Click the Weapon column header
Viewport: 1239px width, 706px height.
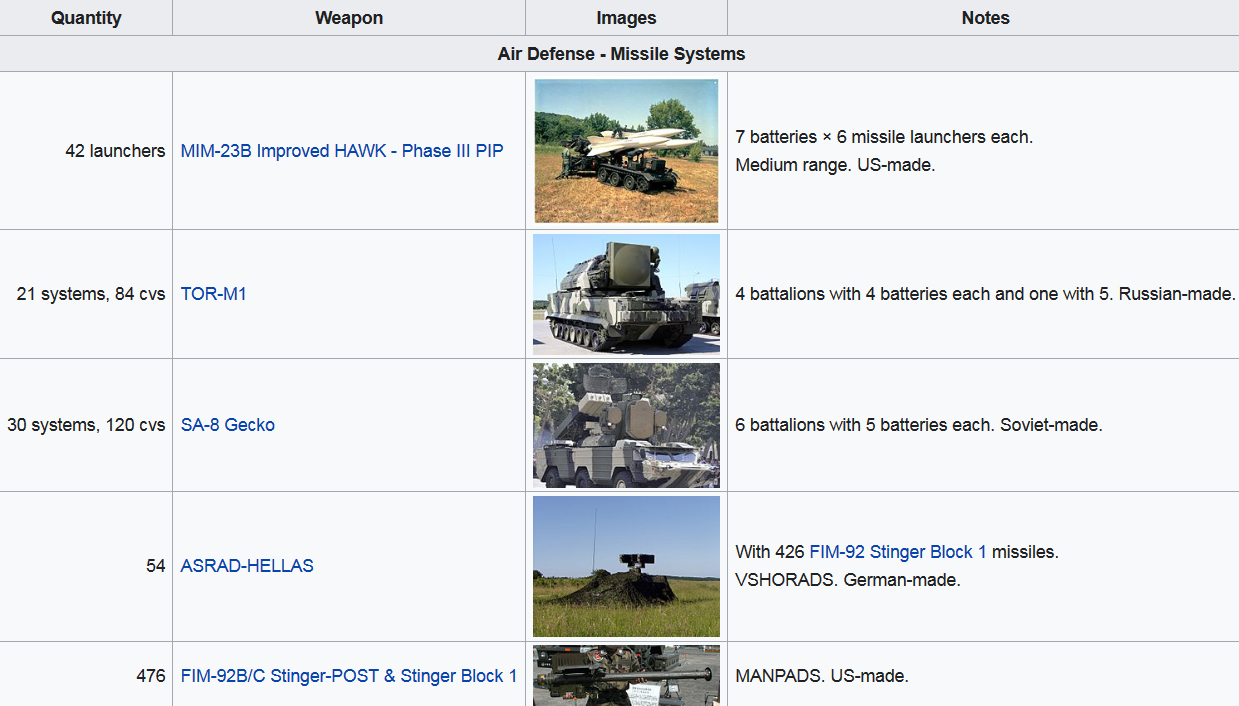[x=349, y=18]
